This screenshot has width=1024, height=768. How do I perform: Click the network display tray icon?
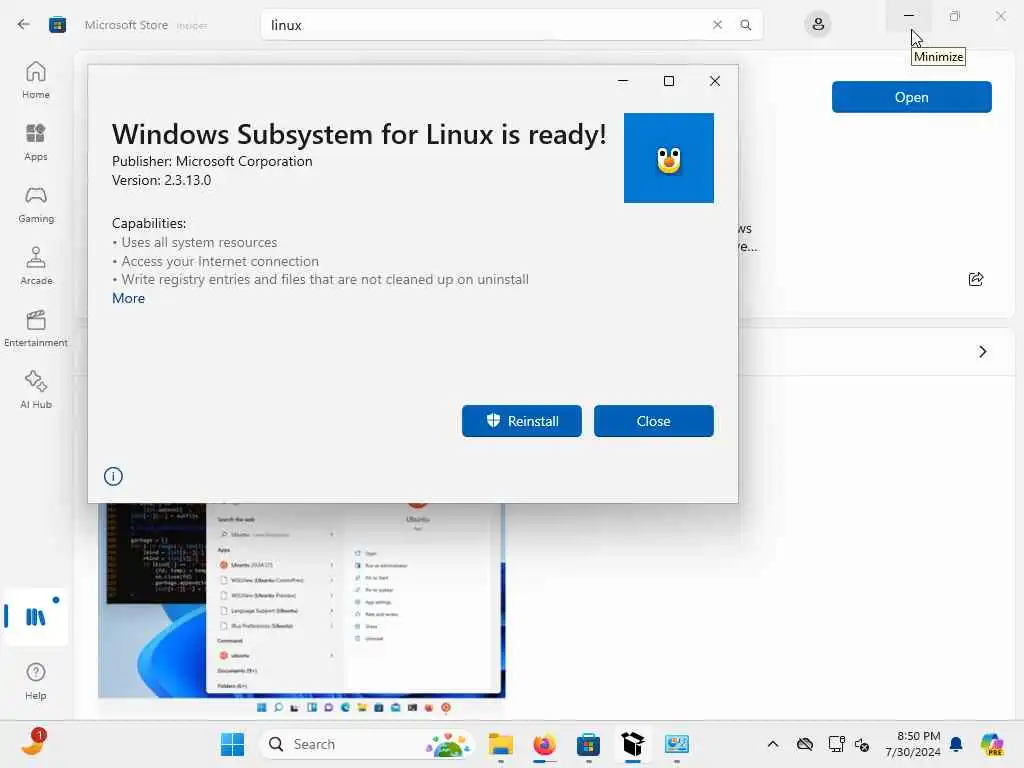coord(836,744)
